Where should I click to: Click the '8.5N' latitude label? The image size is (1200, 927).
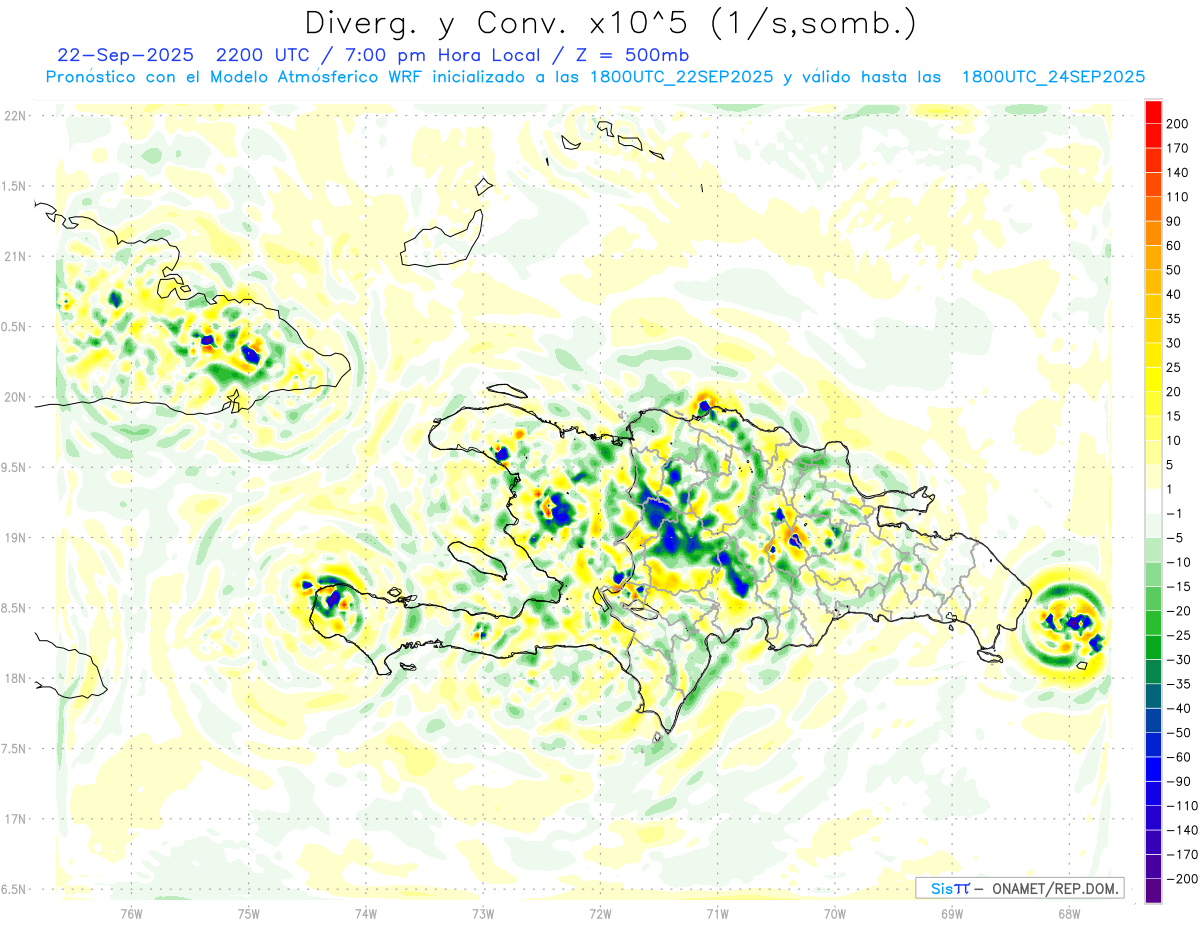coord(15,608)
